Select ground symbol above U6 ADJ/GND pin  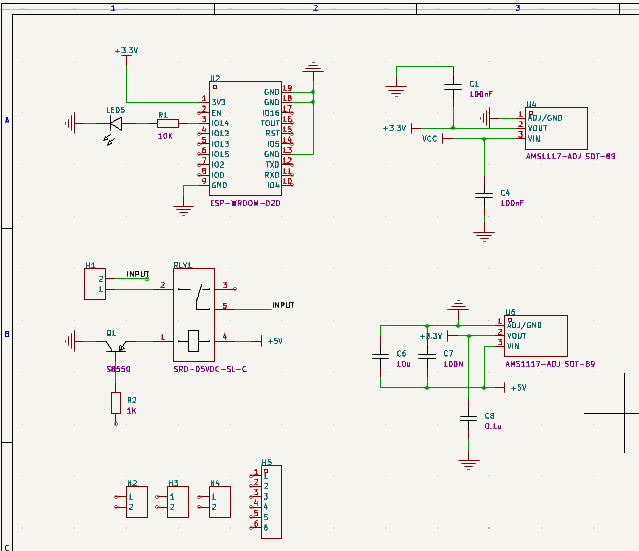pyautogui.click(x=458, y=306)
